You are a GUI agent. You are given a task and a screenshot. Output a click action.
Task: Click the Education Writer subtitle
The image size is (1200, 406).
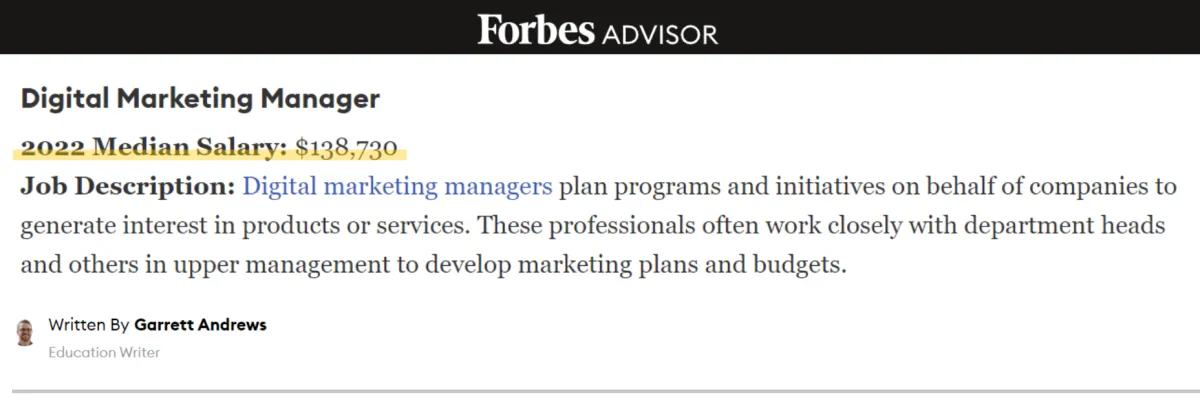click(104, 352)
